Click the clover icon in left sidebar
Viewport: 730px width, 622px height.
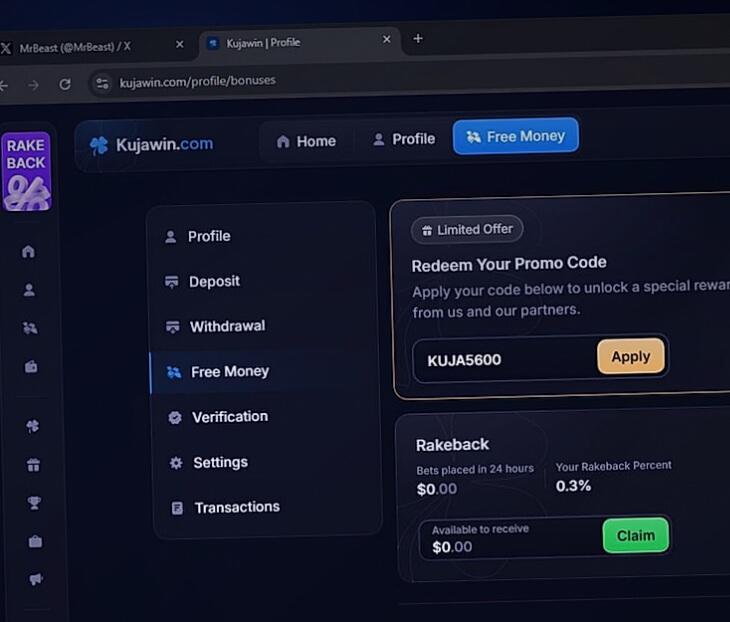[33, 426]
